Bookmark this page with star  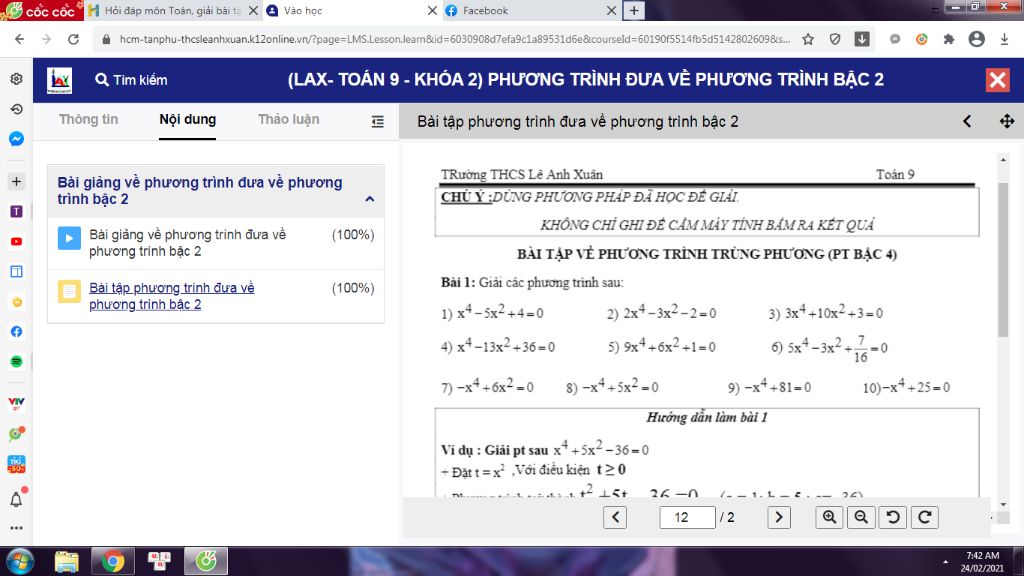click(x=808, y=39)
